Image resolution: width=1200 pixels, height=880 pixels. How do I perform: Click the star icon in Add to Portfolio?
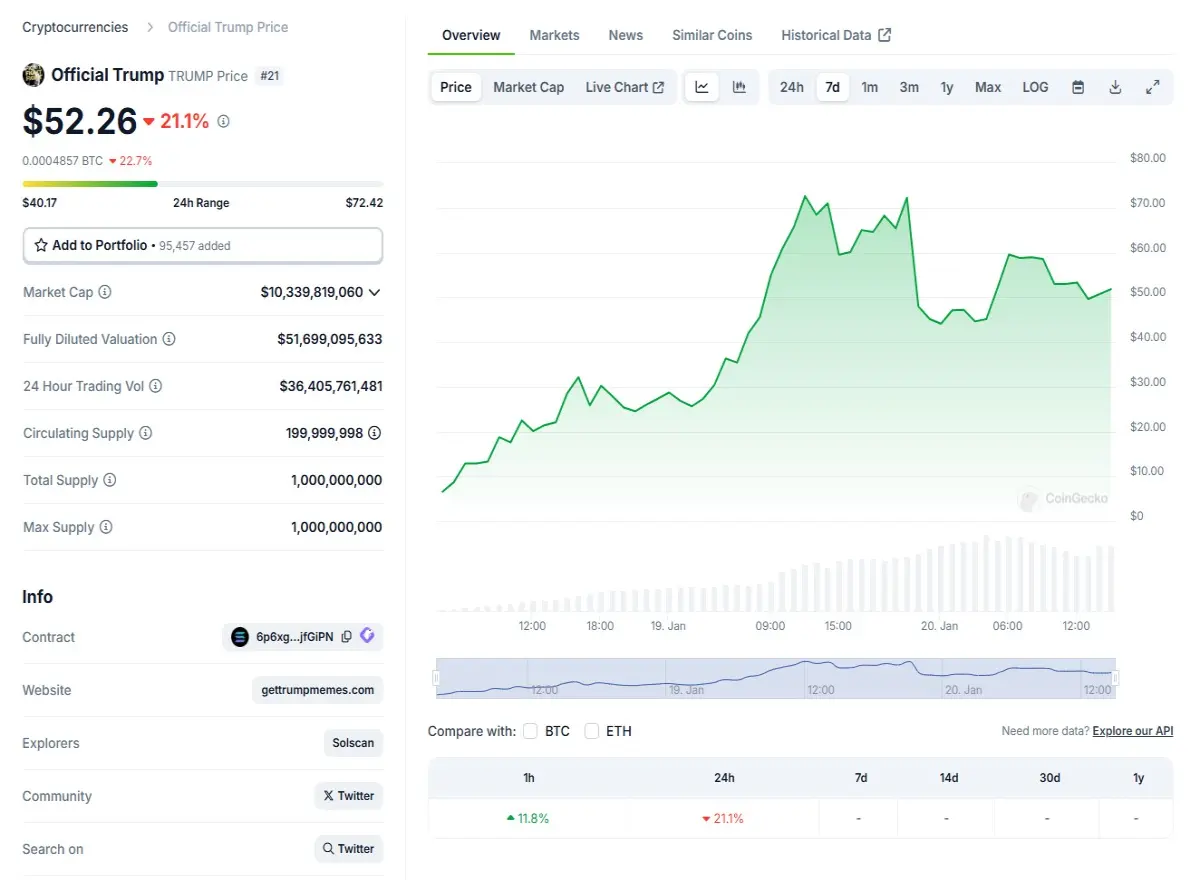coord(41,245)
